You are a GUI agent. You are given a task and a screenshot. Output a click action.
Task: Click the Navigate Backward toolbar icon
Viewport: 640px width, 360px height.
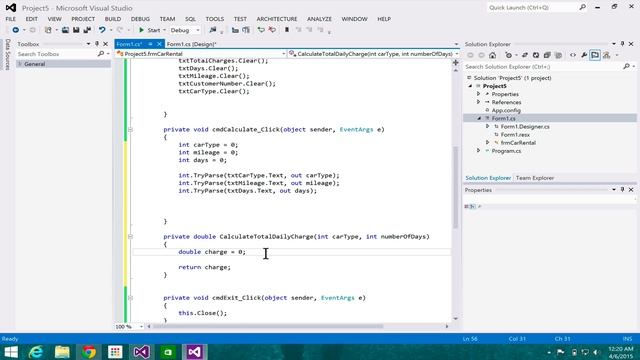click(16, 30)
